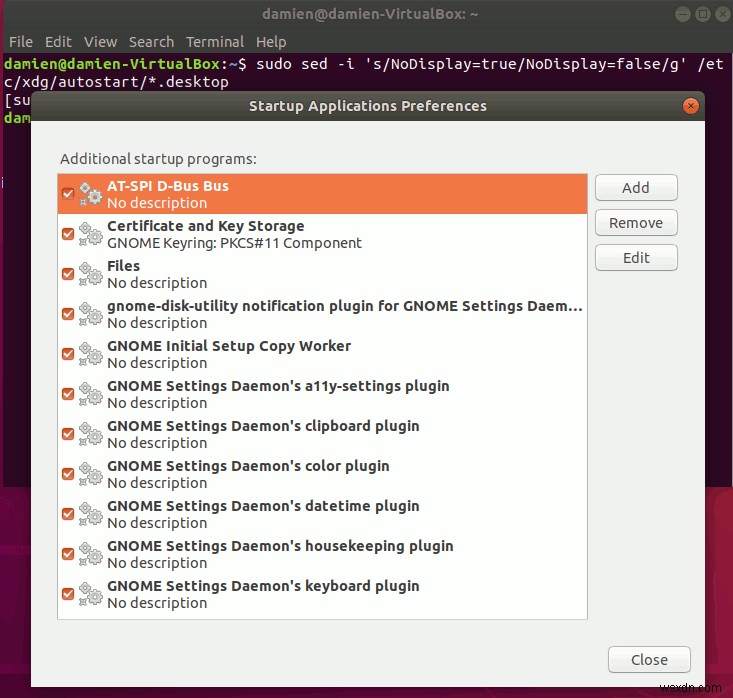Click the gear icon next to Files entry
This screenshot has width=733, height=698.
[x=90, y=274]
